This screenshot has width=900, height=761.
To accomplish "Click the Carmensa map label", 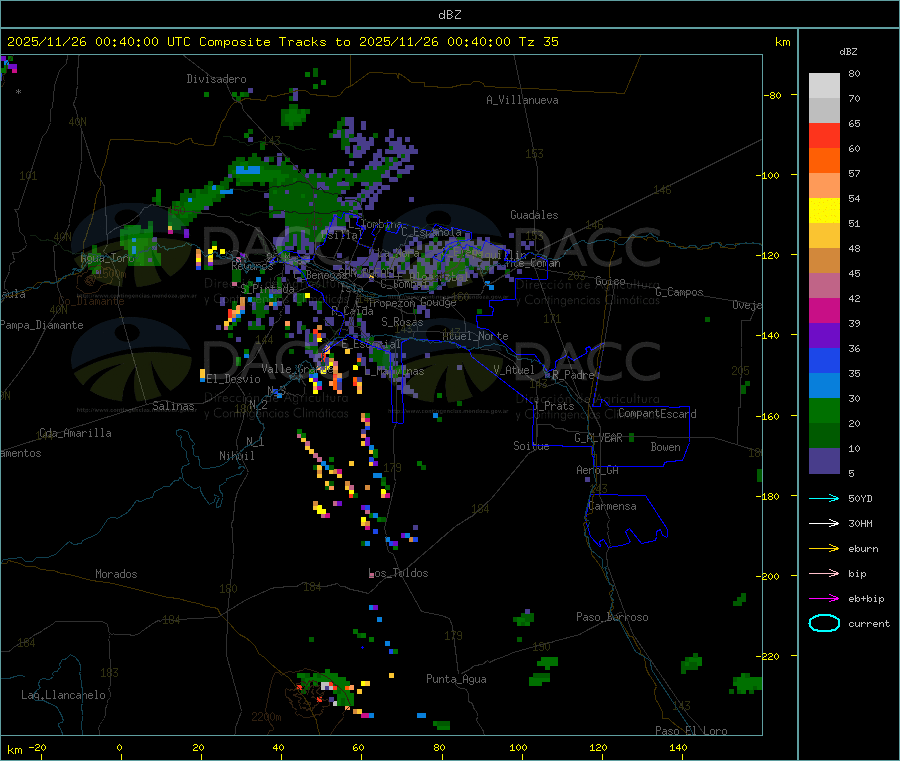I will pyautogui.click(x=612, y=506).
